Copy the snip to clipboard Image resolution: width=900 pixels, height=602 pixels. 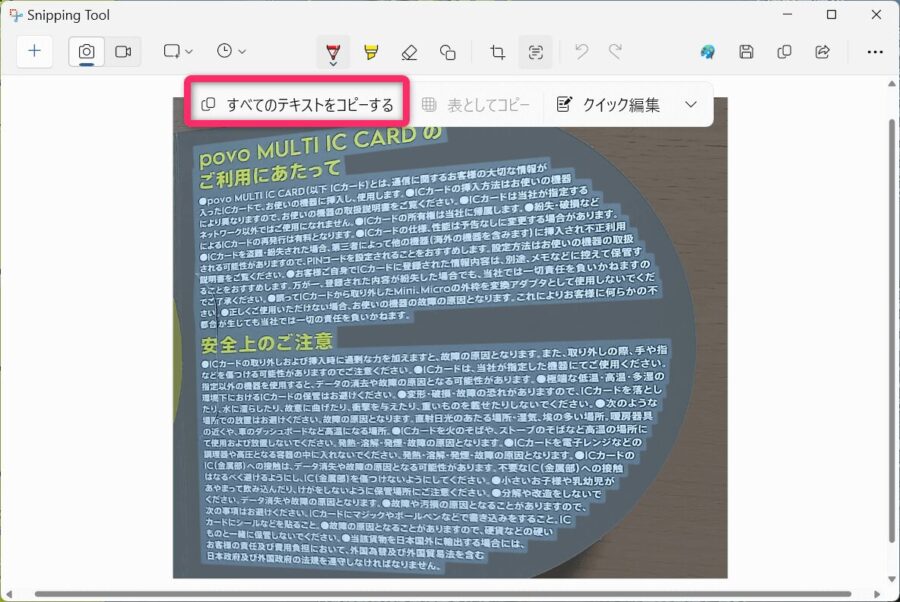(784, 51)
